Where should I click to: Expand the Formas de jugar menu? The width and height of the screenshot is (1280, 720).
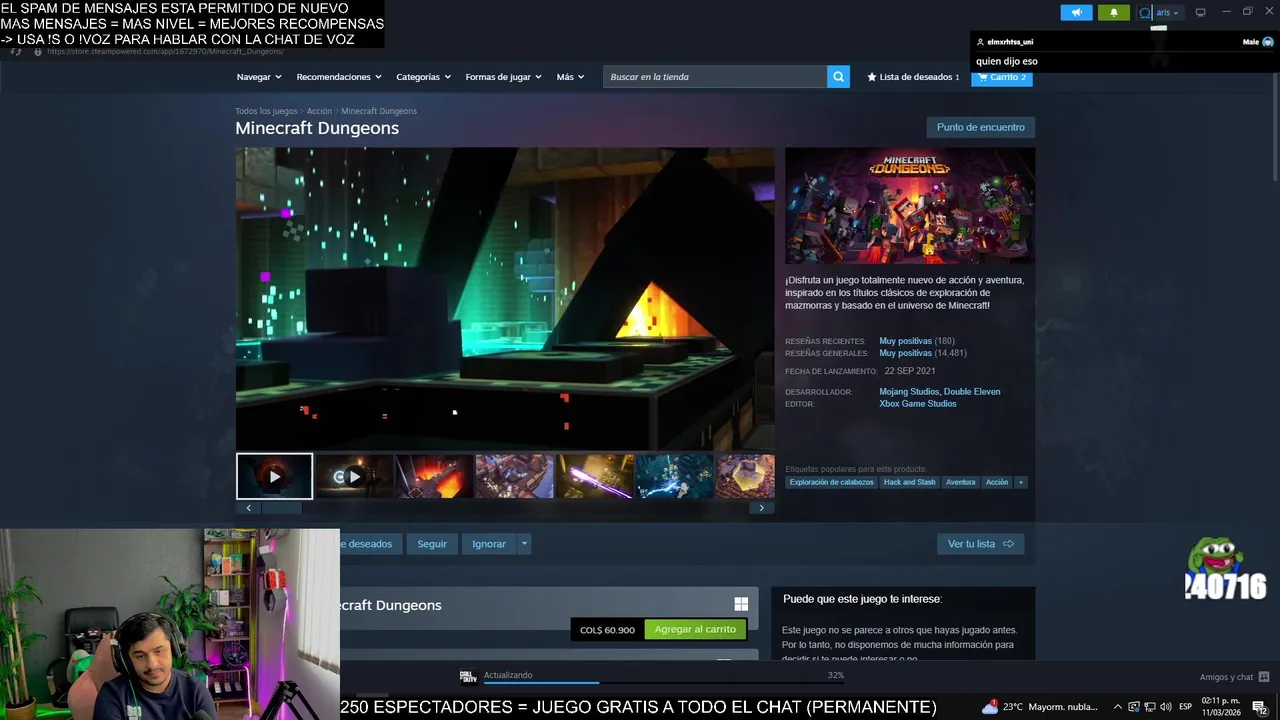503,77
